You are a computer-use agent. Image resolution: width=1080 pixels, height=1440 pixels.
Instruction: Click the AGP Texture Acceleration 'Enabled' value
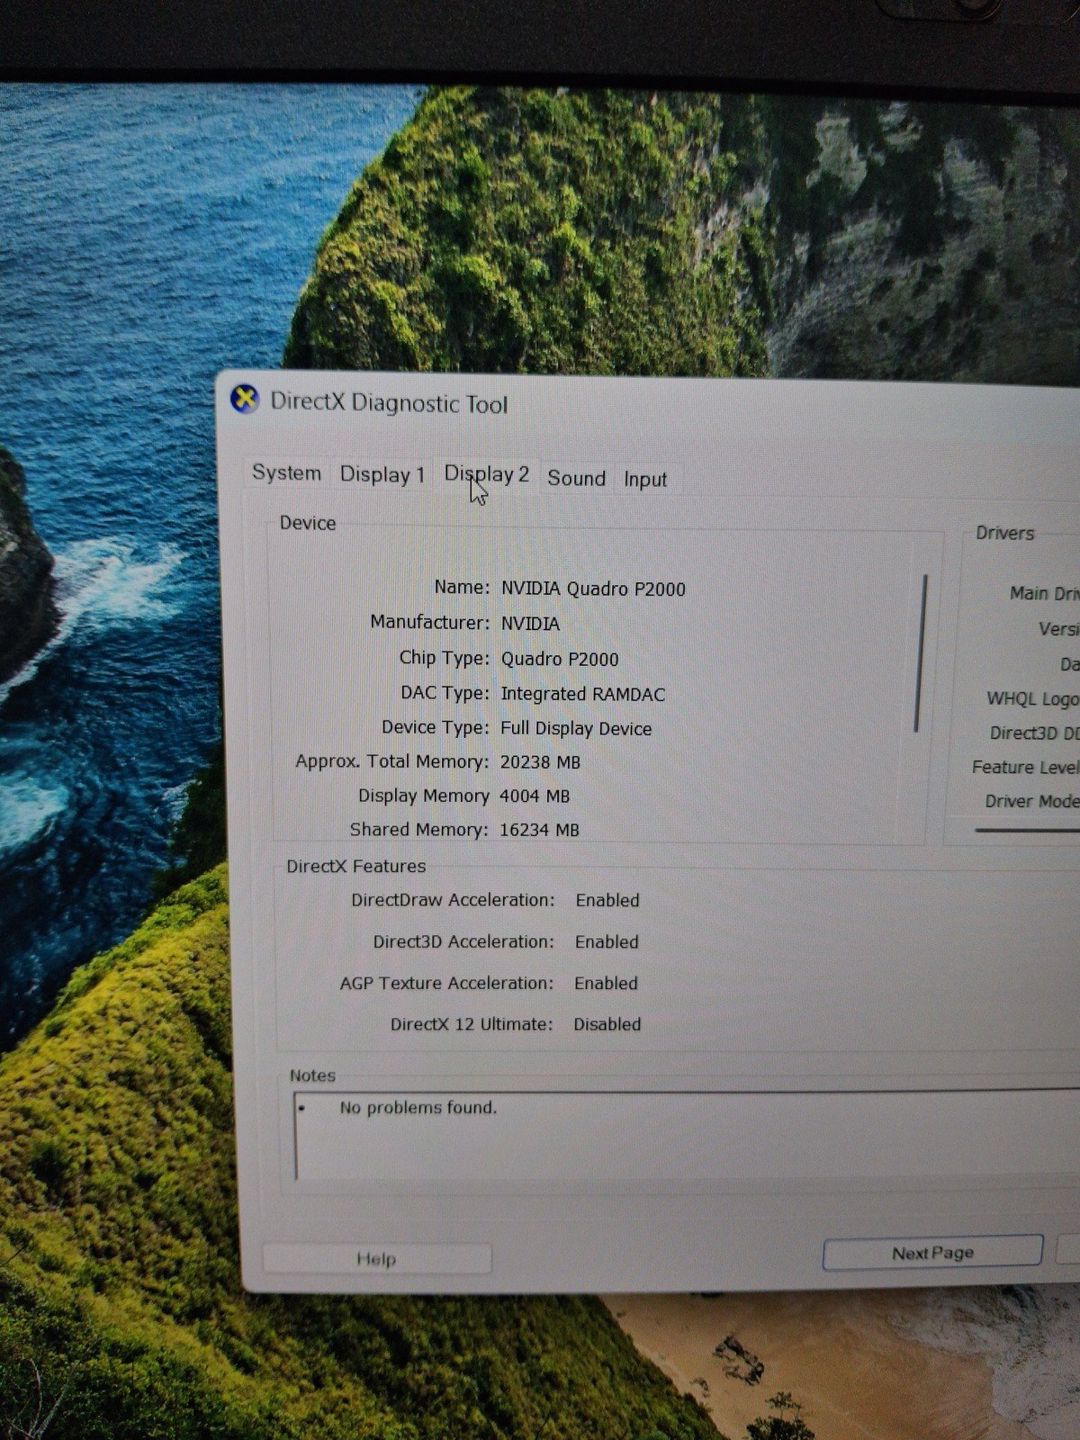point(605,983)
